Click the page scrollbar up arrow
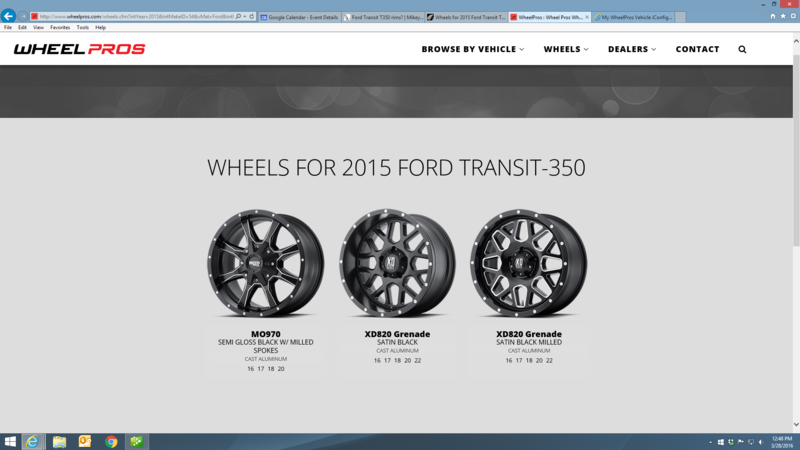The width and height of the screenshot is (800, 450). tap(796, 41)
